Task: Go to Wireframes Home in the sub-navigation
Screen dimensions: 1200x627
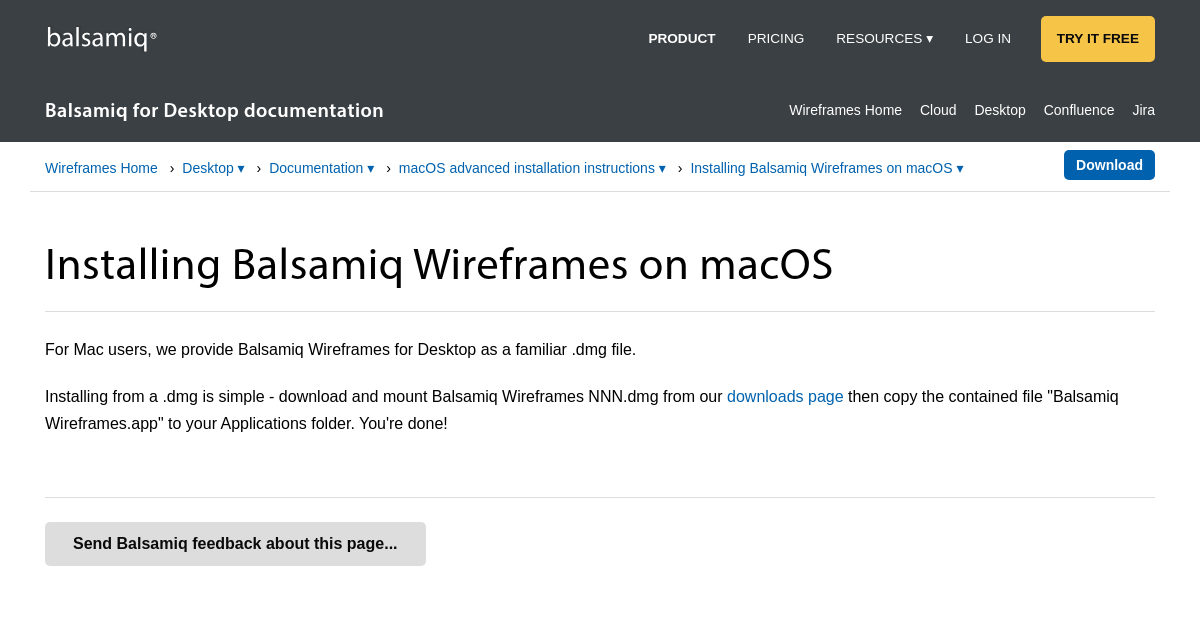Action: (845, 110)
